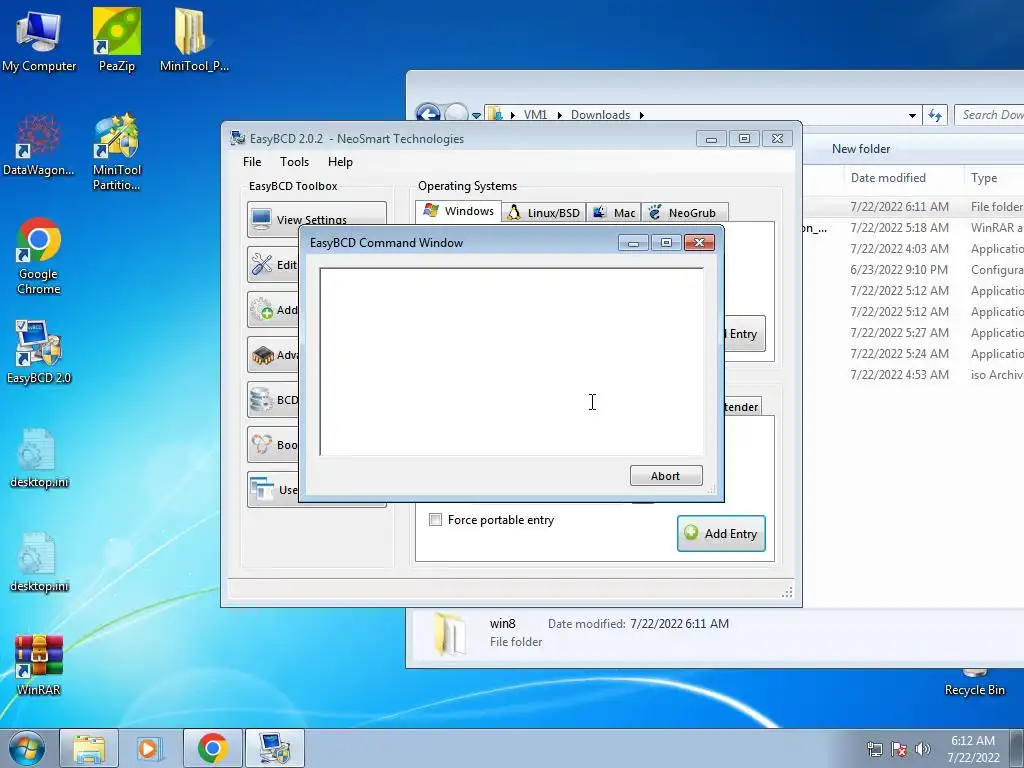Open Action Center flag tray icon

coord(899,749)
